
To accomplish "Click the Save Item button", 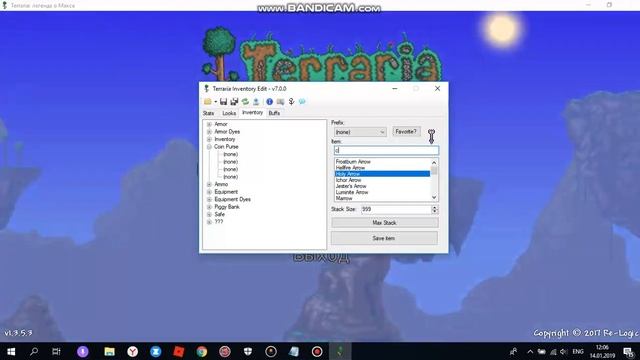I will click(384, 238).
